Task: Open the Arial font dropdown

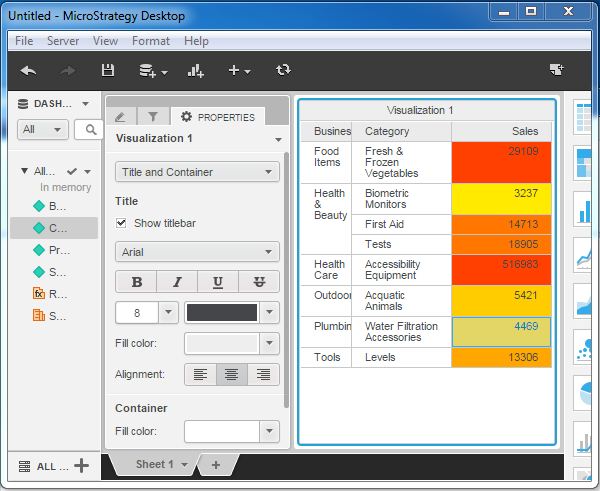Action: point(197,252)
